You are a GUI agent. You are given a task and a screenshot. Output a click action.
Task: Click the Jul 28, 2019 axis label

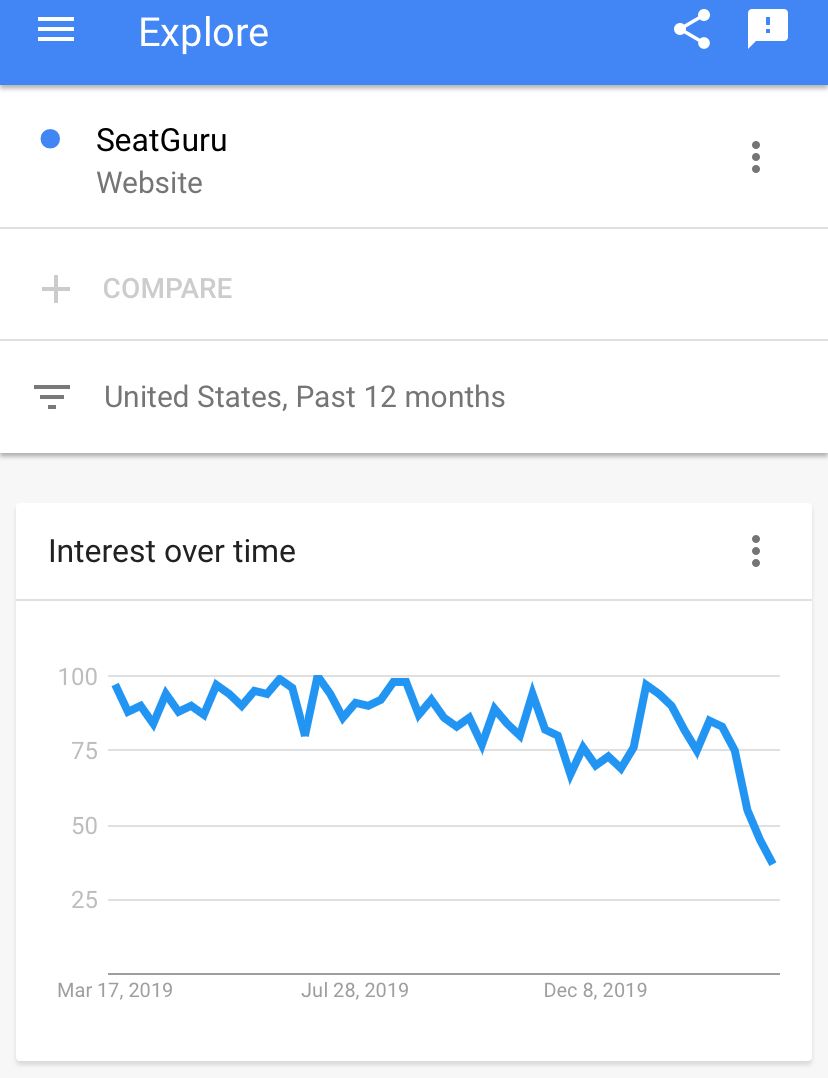(355, 990)
